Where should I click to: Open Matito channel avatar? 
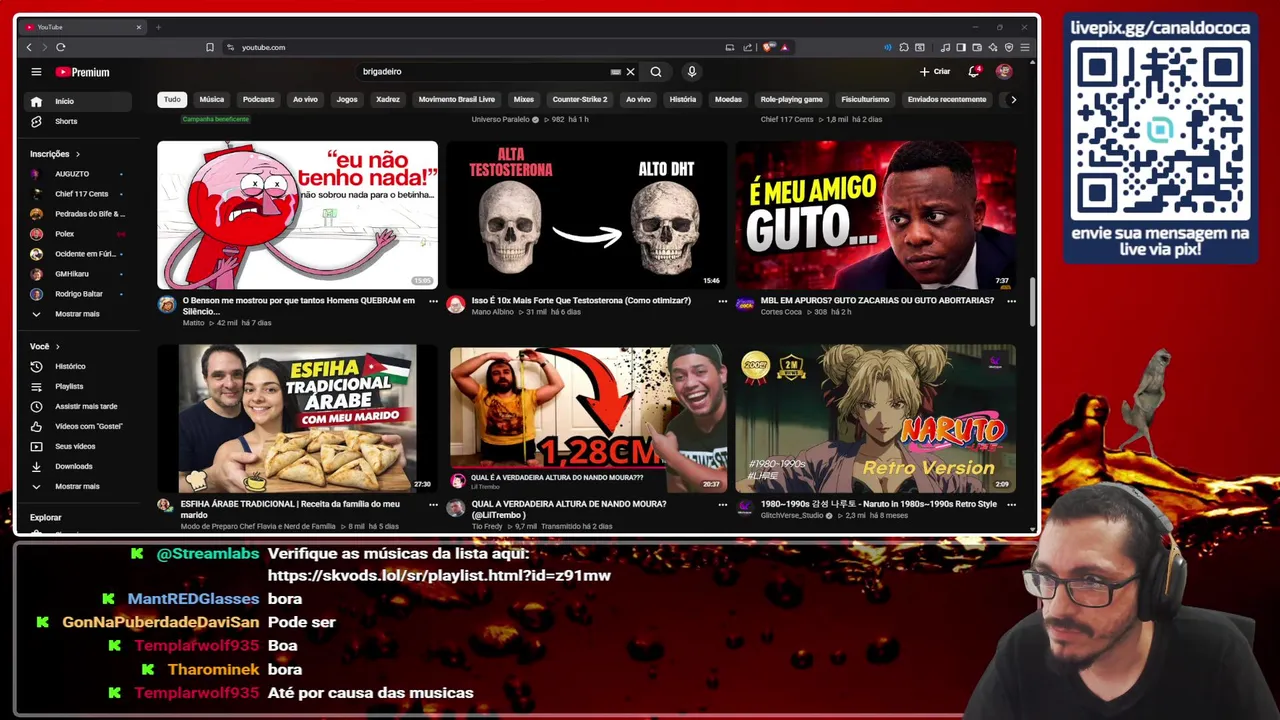coord(166,304)
